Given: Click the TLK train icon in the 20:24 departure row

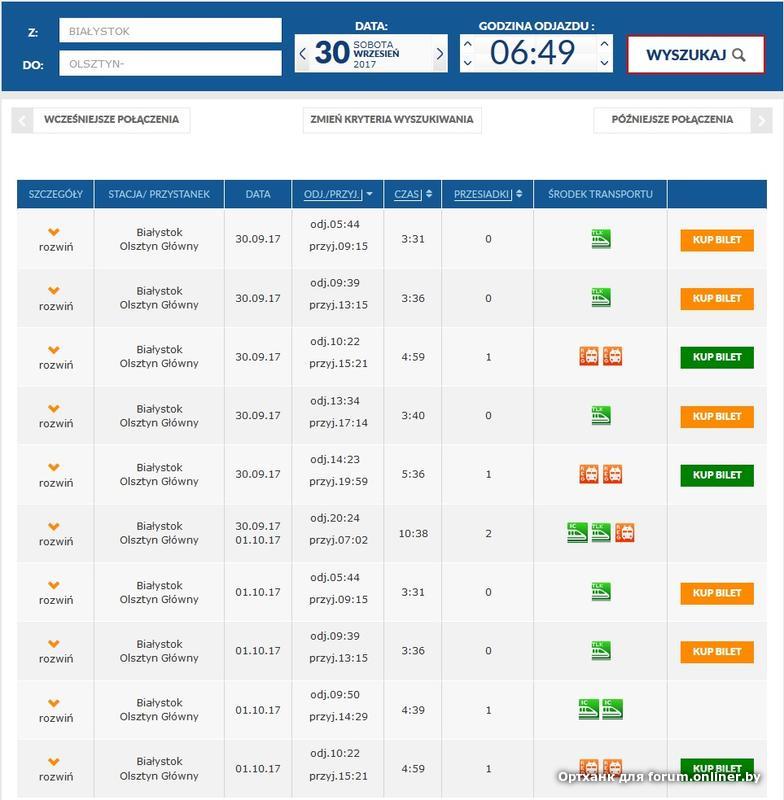Looking at the screenshot, I should tap(600, 533).
